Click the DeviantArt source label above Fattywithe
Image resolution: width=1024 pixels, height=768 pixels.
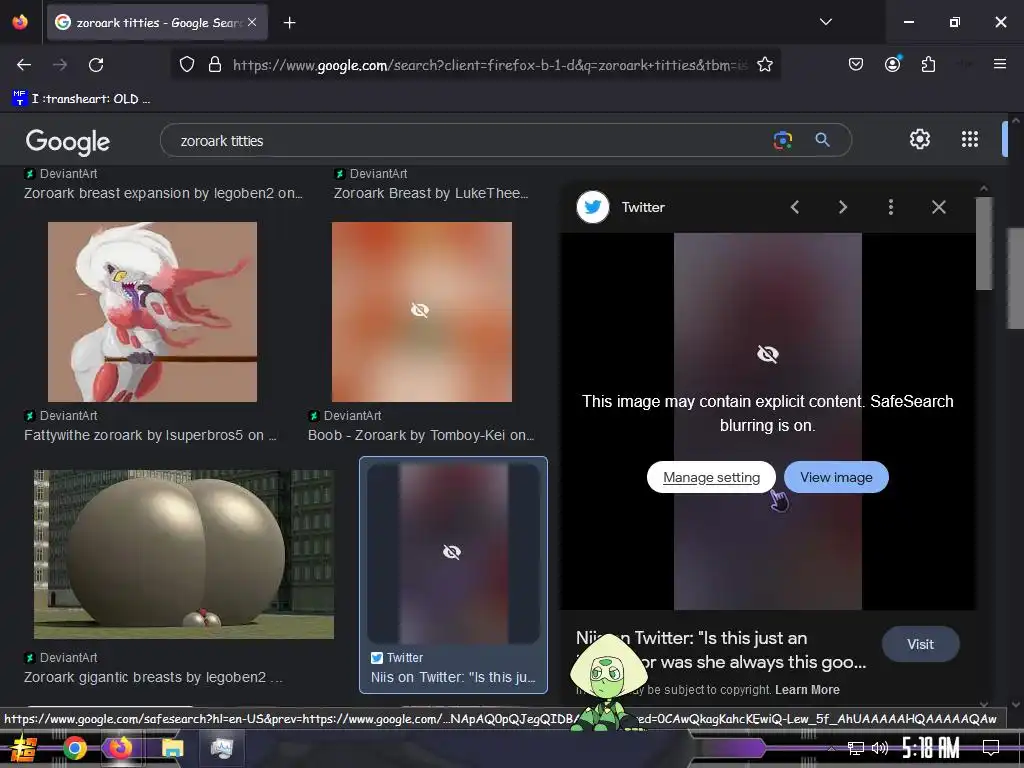61,415
